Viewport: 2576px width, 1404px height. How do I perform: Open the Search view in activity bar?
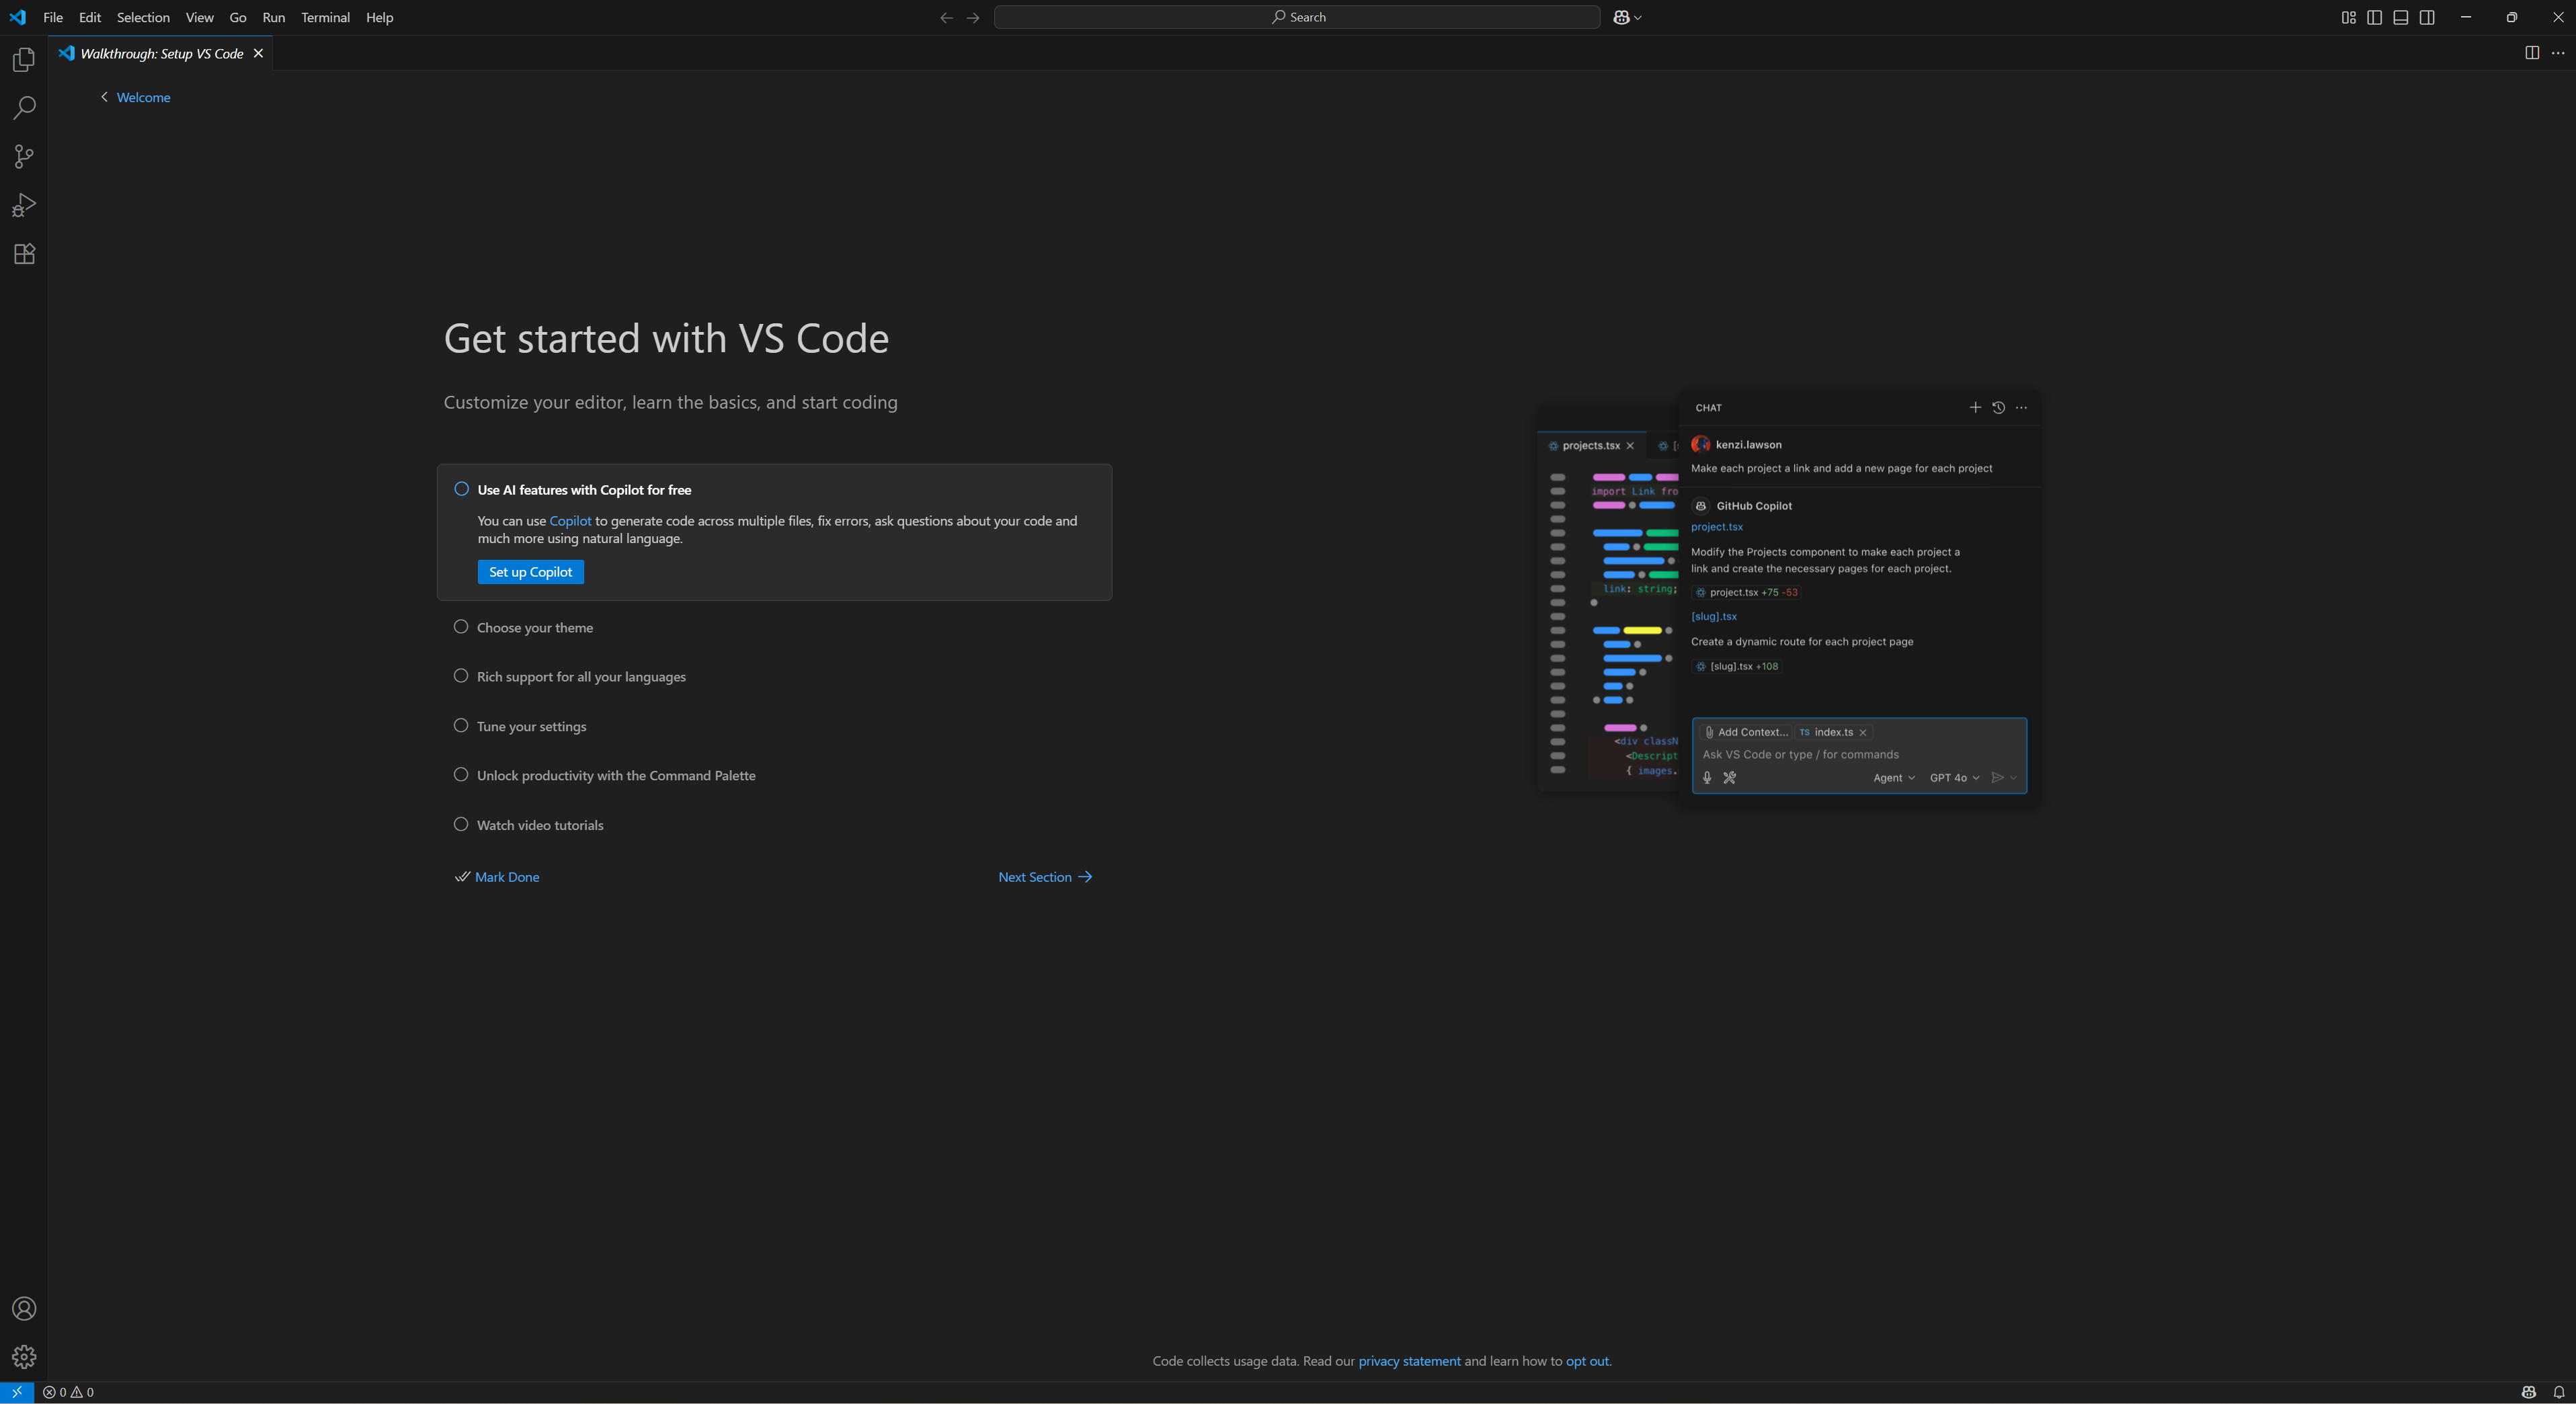(24, 108)
